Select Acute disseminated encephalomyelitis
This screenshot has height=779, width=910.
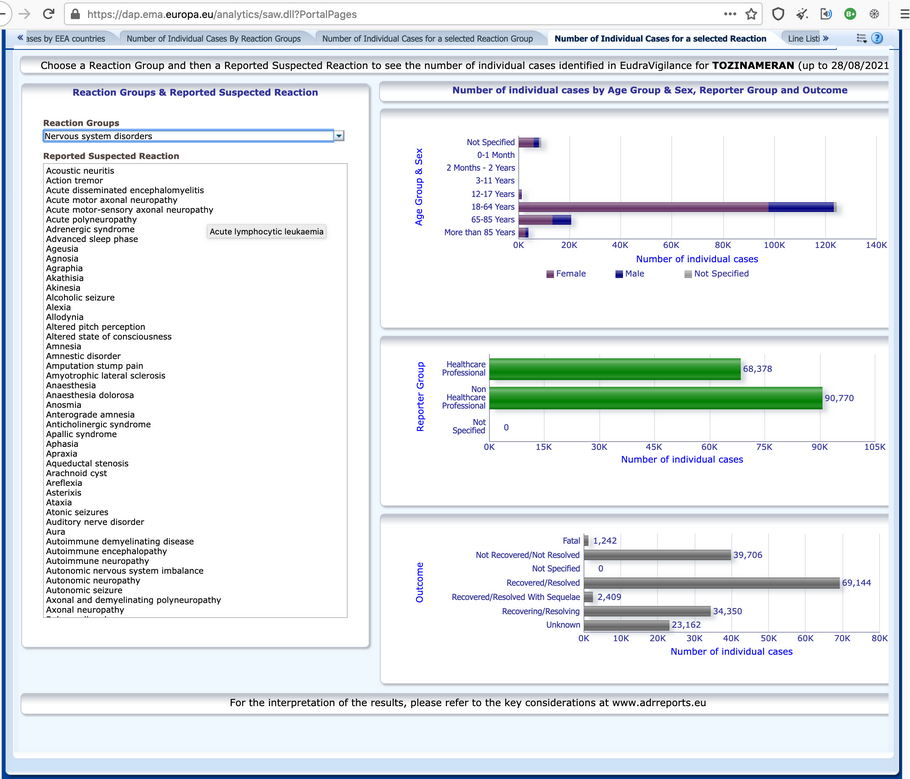[125, 190]
